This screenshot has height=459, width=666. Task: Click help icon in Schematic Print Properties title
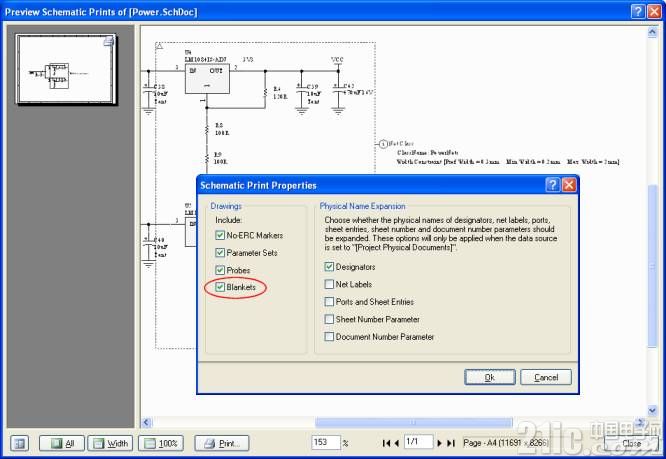pyautogui.click(x=553, y=185)
